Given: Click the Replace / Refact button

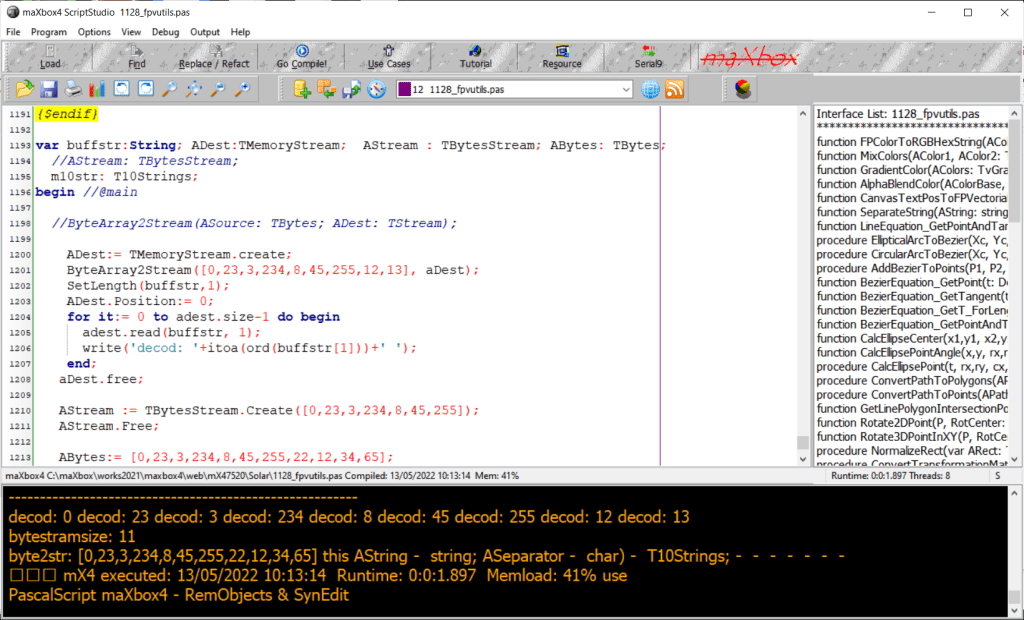Looking at the screenshot, I should 214,57.
